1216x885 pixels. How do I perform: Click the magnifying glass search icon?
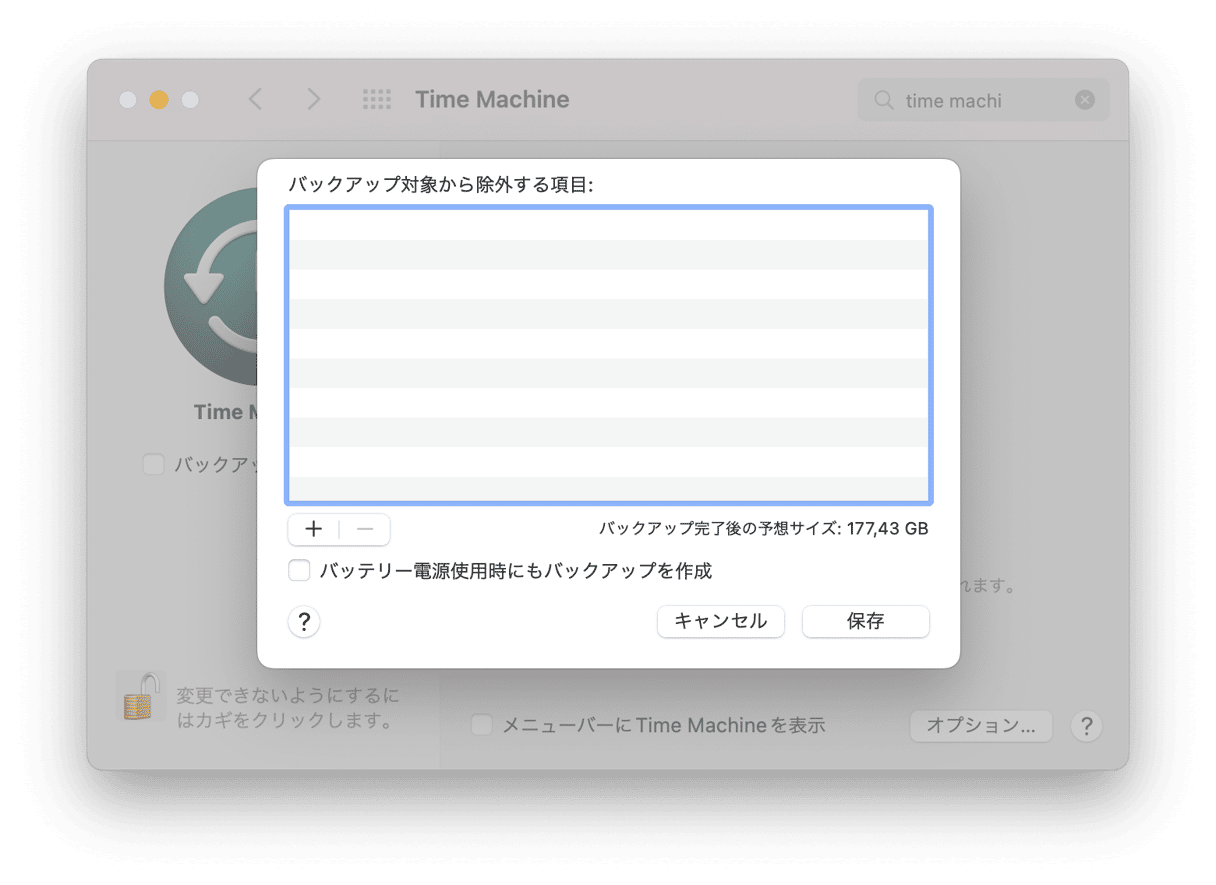pos(884,100)
